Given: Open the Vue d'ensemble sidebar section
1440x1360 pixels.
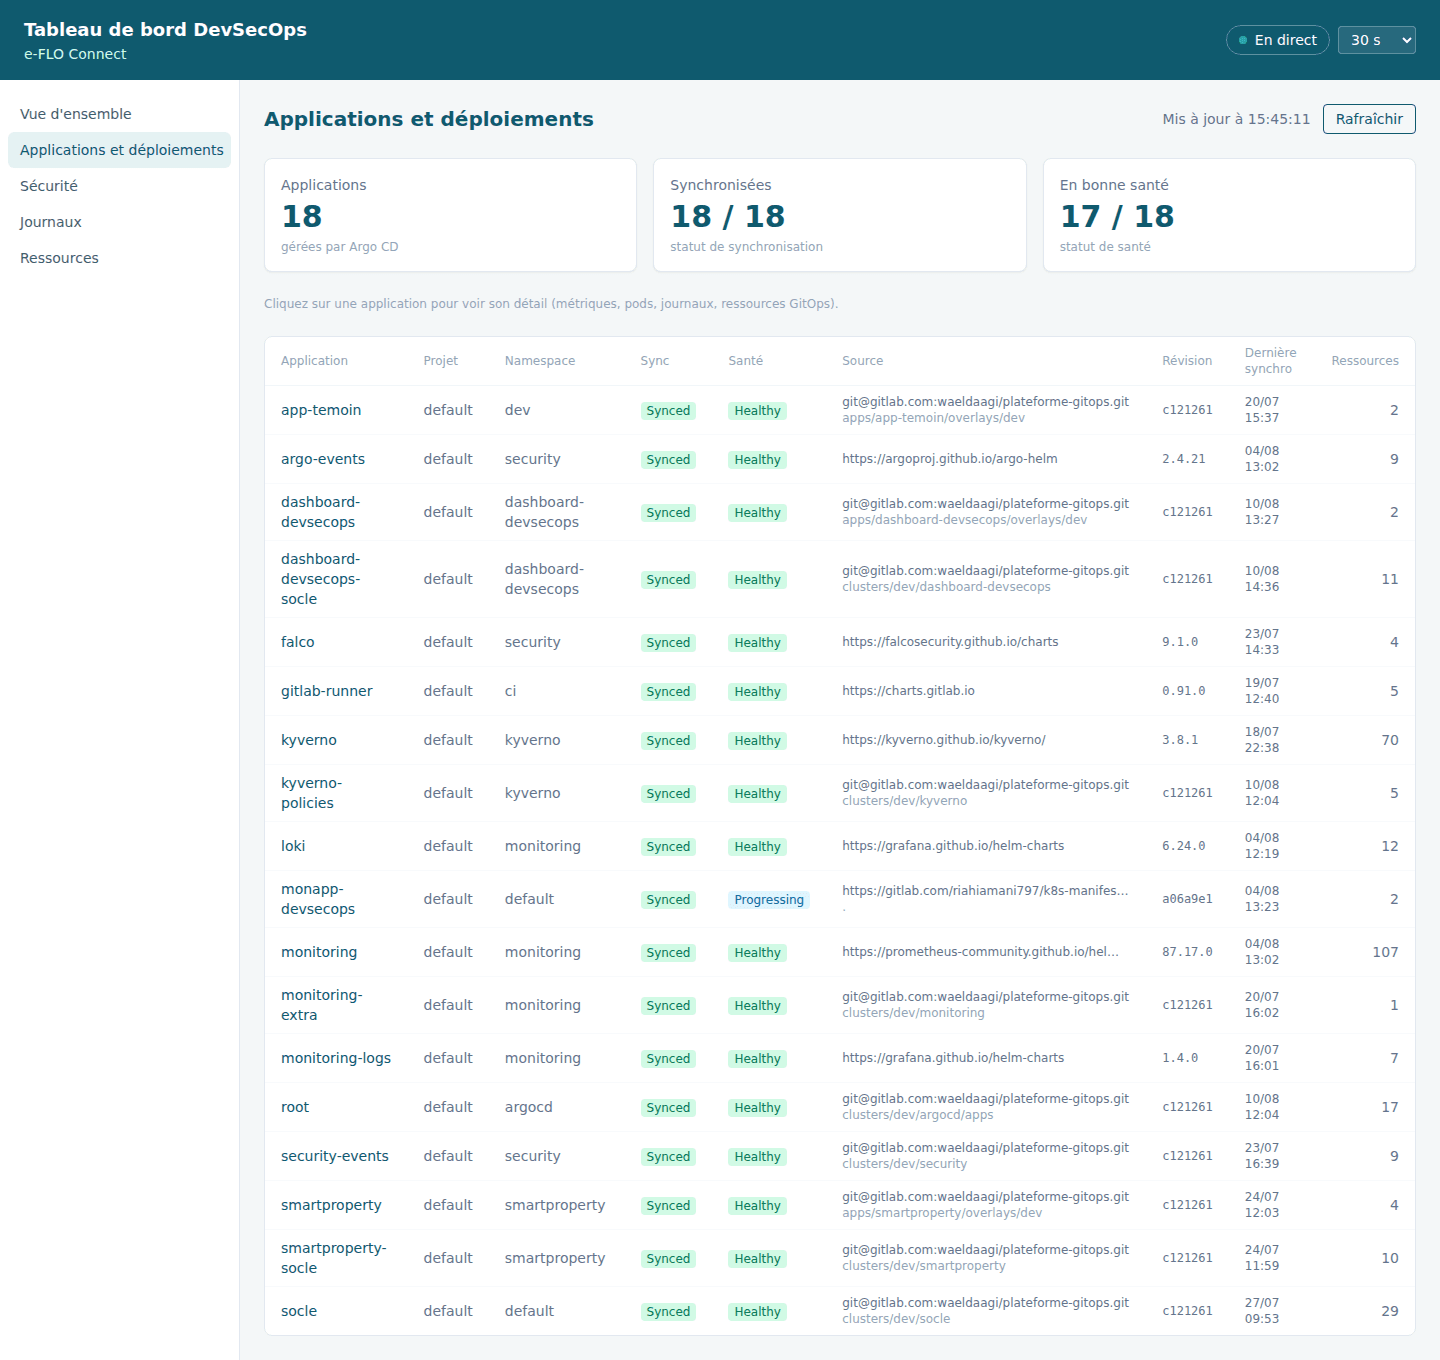Looking at the screenshot, I should pyautogui.click(x=119, y=114).
